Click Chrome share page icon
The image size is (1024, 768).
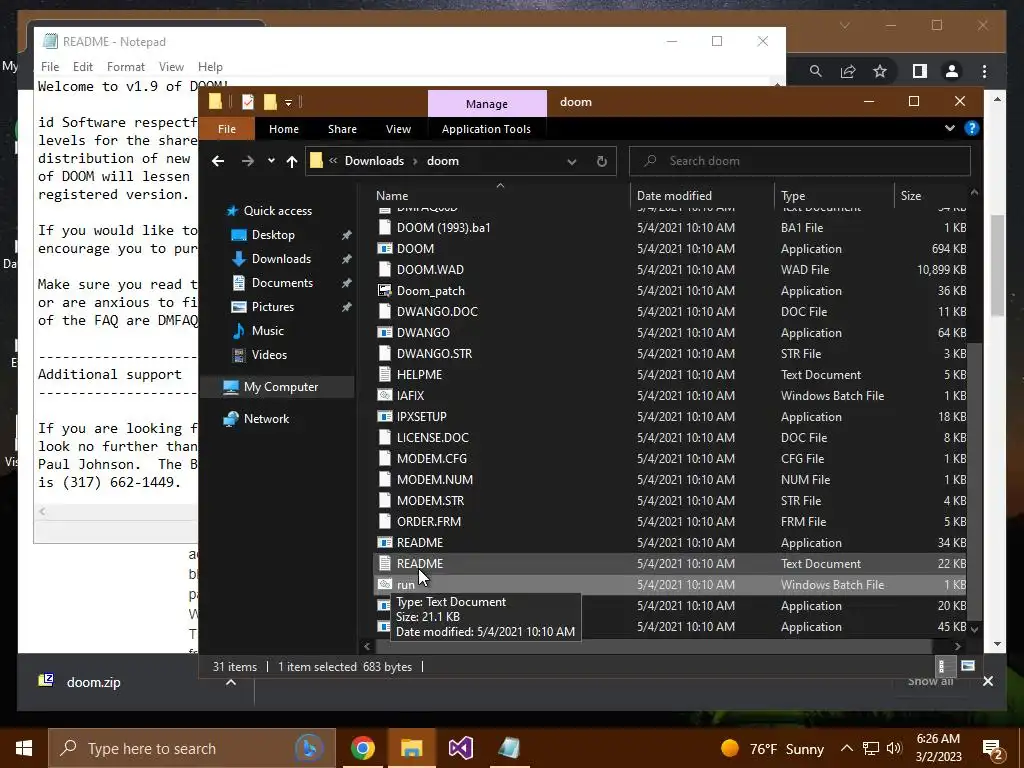(x=848, y=71)
